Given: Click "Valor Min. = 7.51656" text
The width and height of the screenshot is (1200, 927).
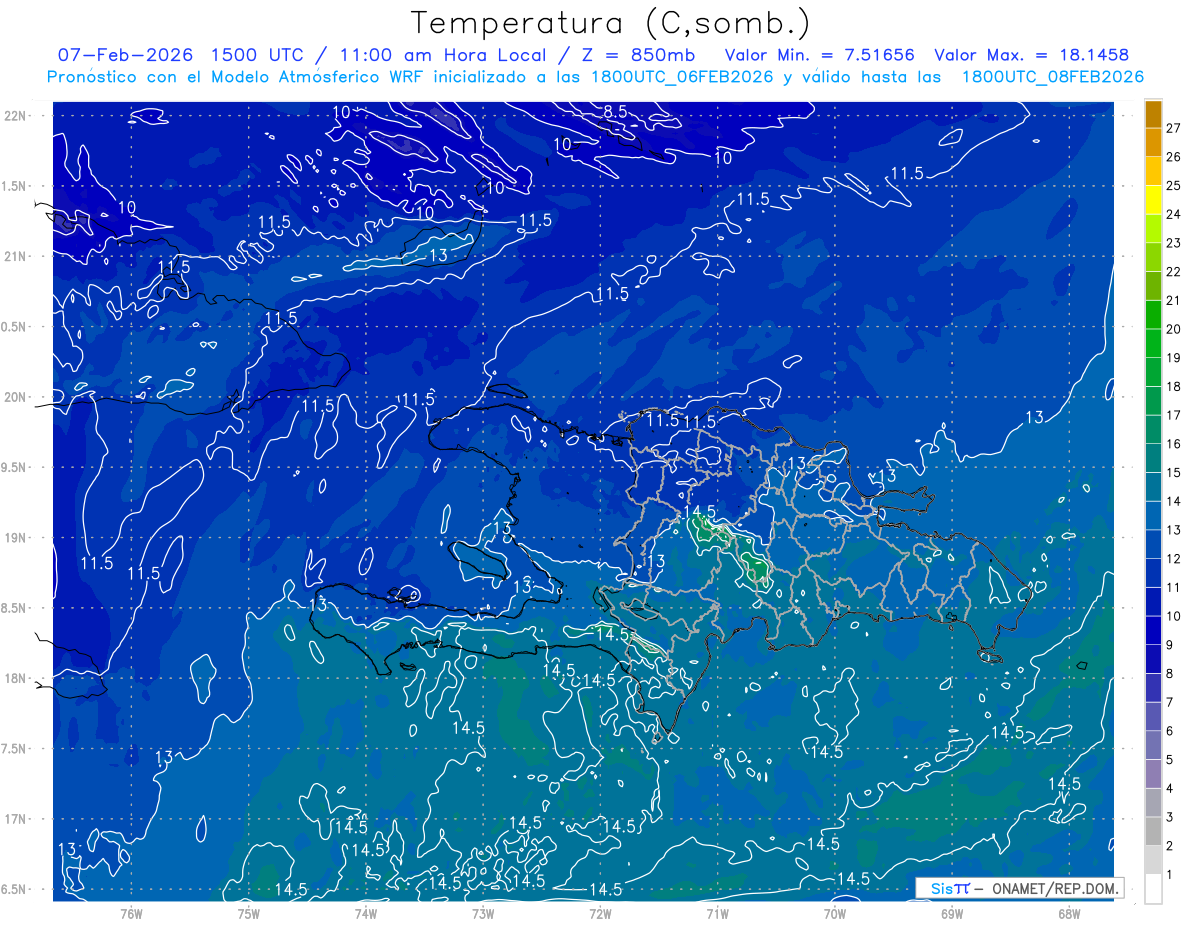Looking at the screenshot, I should click(x=819, y=55).
